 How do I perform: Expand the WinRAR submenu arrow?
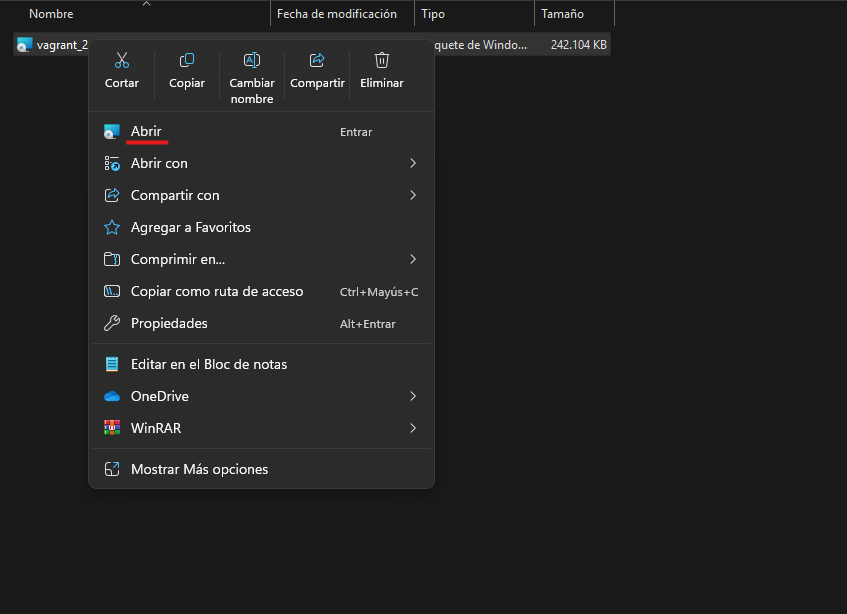tap(413, 428)
